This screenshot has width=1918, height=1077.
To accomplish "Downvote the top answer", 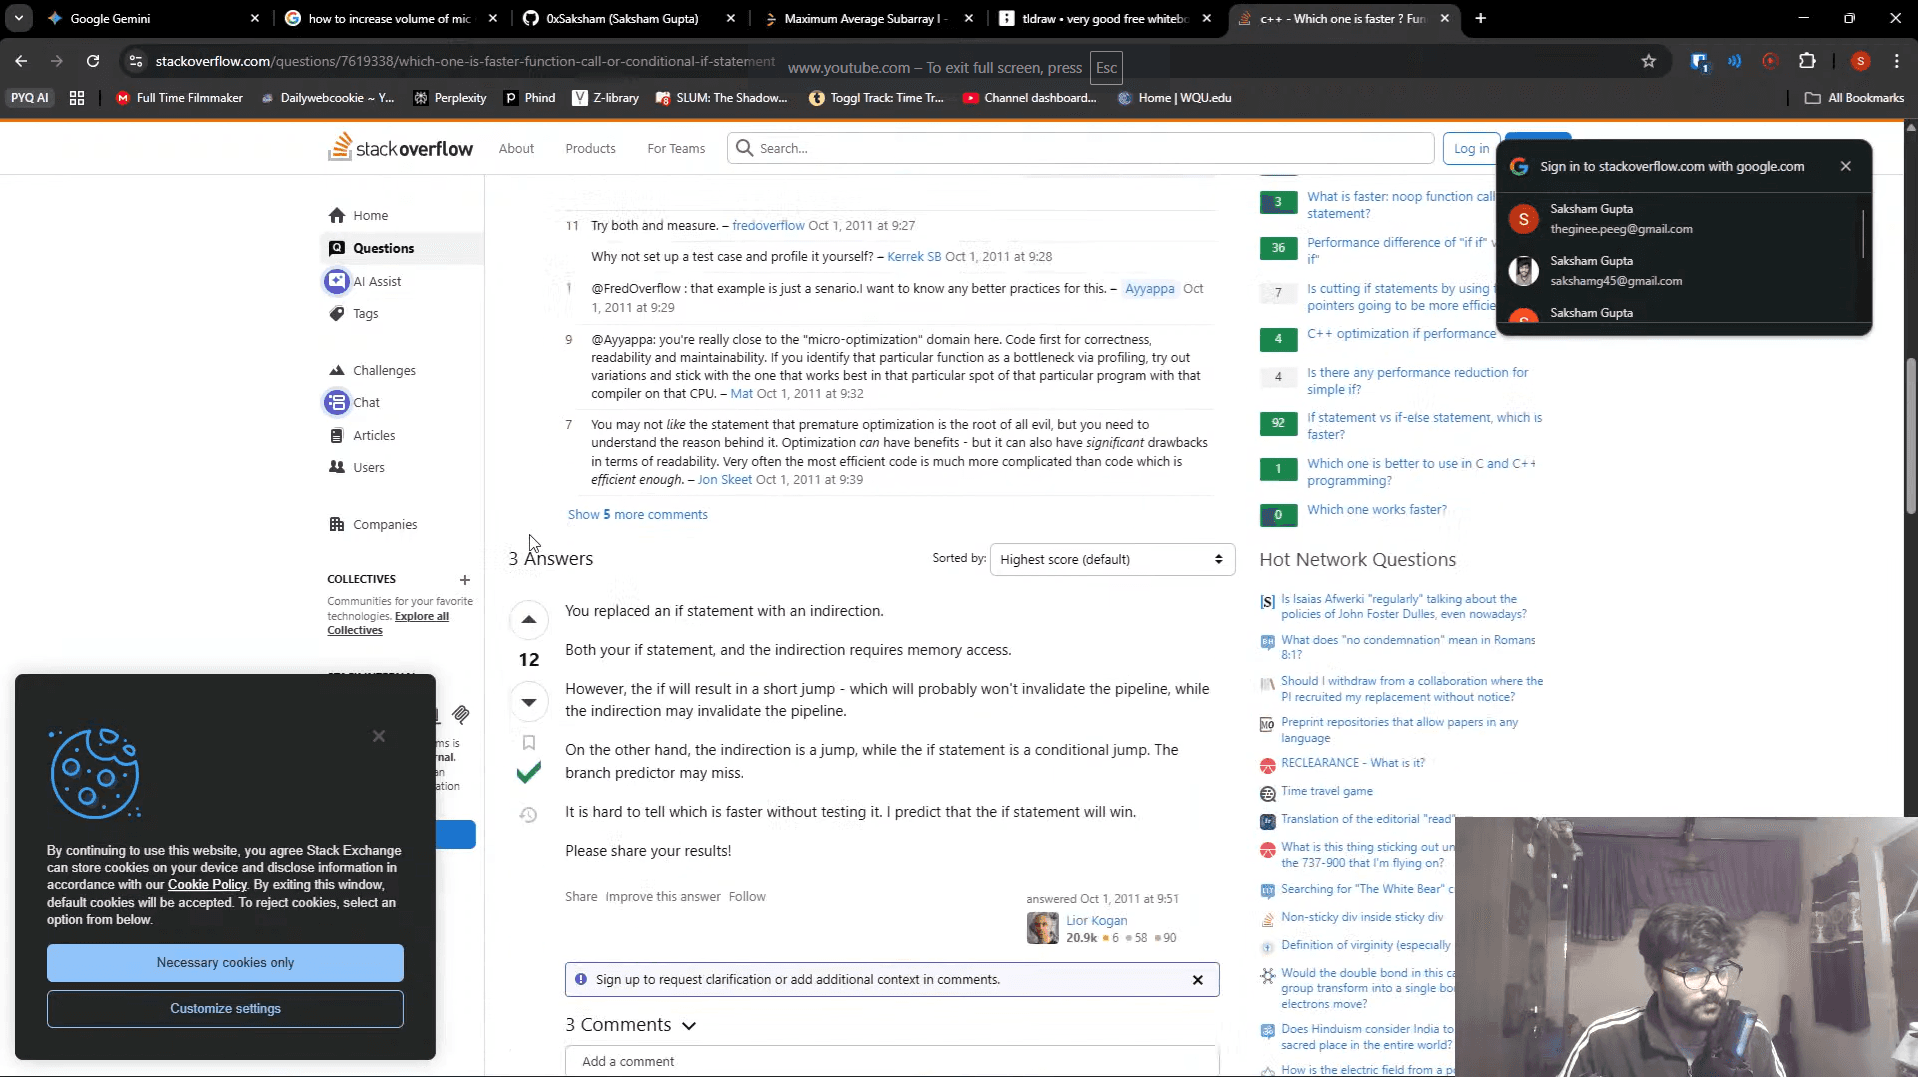I will tap(529, 702).
